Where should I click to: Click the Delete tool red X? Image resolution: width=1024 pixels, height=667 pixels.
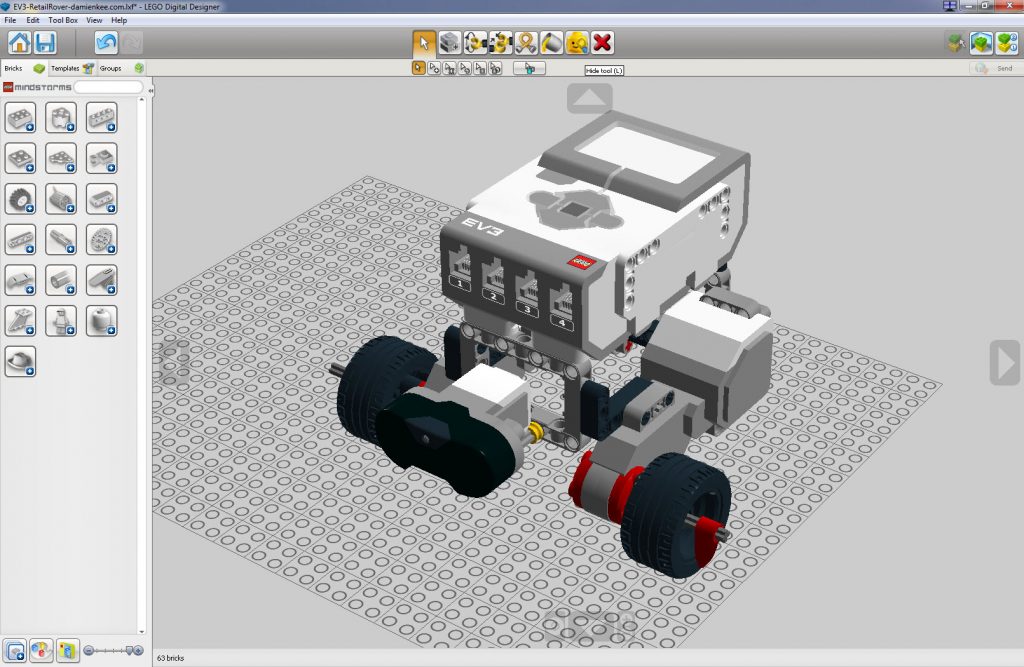[x=602, y=43]
